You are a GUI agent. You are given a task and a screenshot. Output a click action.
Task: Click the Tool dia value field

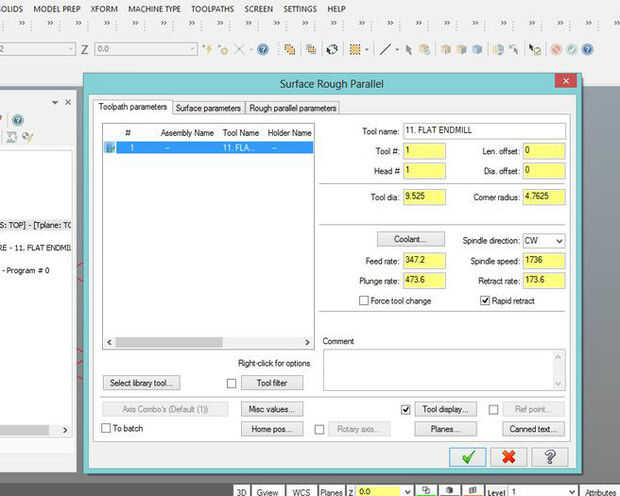click(x=425, y=198)
